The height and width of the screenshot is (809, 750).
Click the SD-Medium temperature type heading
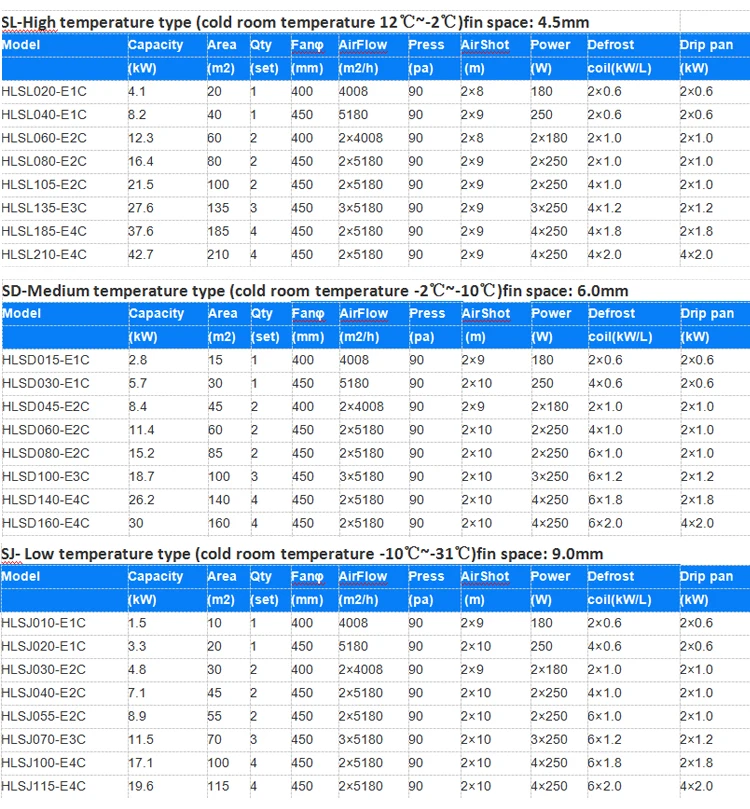click(x=314, y=291)
